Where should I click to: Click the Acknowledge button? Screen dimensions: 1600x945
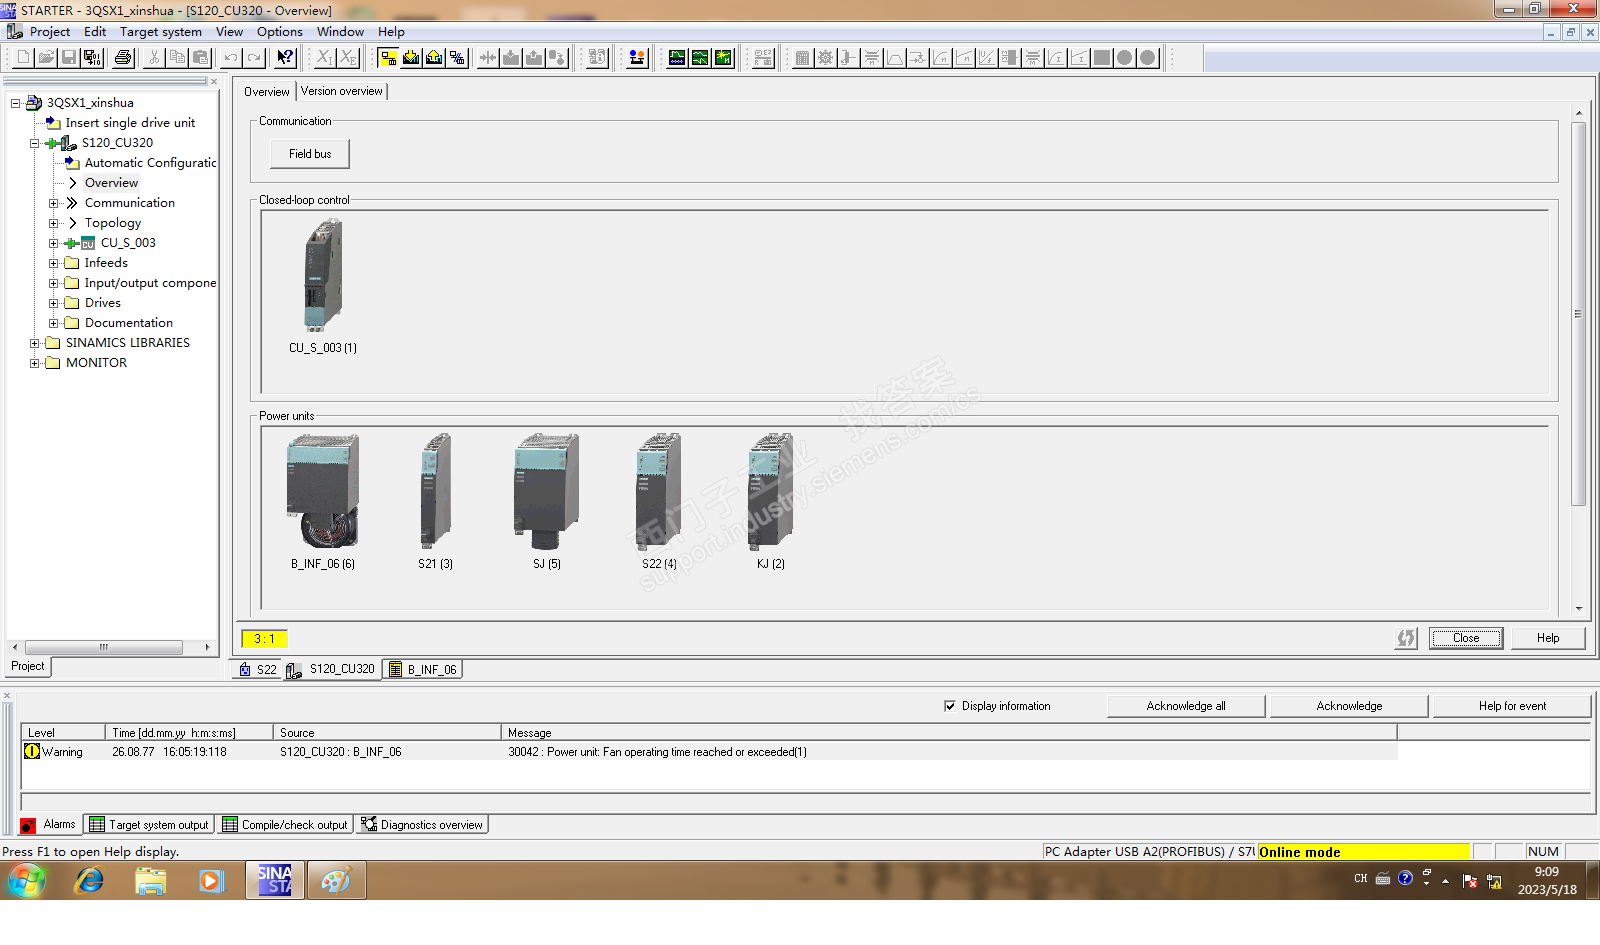click(x=1349, y=706)
